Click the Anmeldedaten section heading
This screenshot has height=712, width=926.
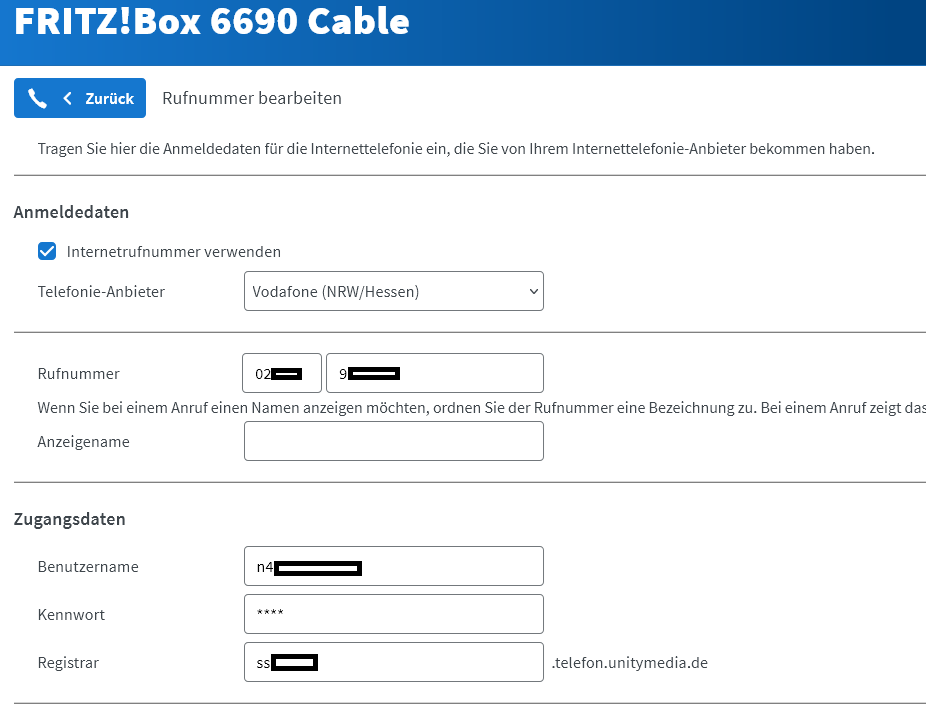click(71, 212)
